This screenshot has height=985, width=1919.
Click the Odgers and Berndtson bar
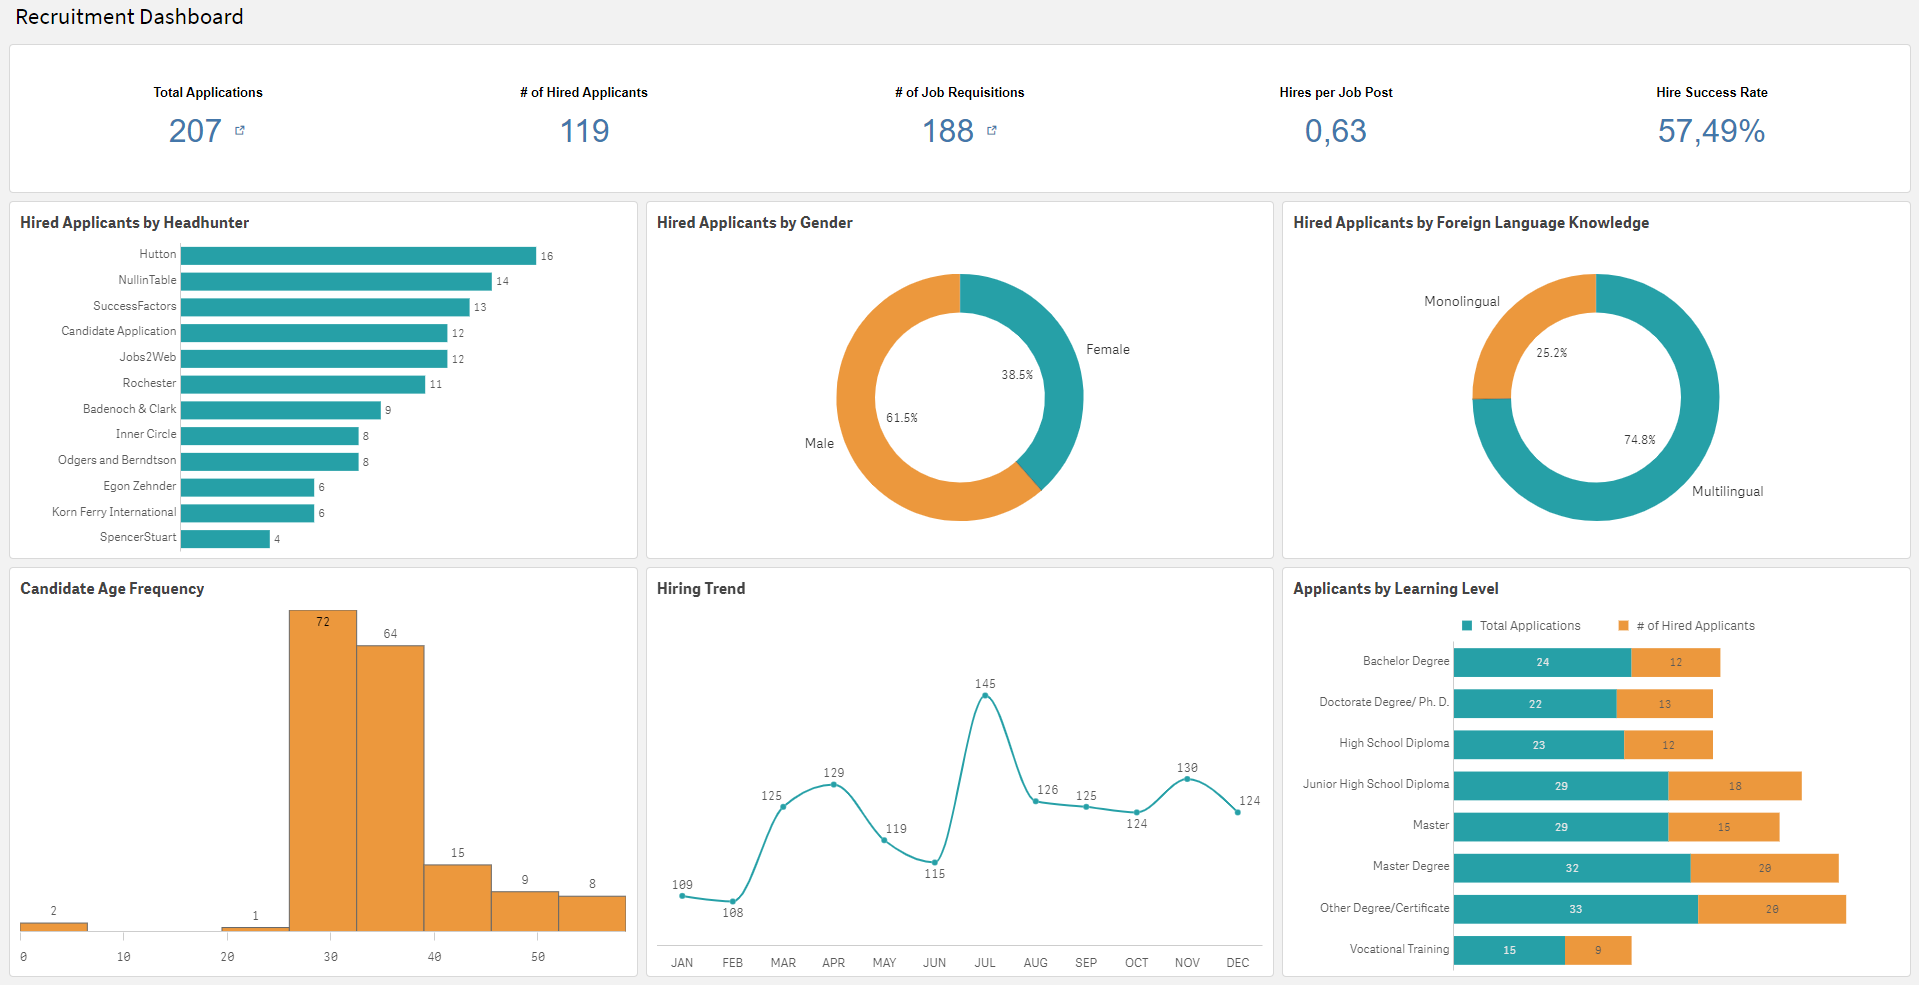(270, 462)
